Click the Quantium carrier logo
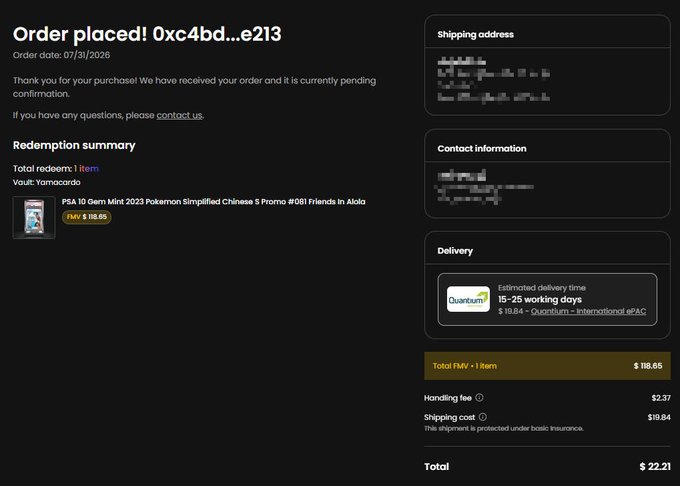 (x=468, y=299)
